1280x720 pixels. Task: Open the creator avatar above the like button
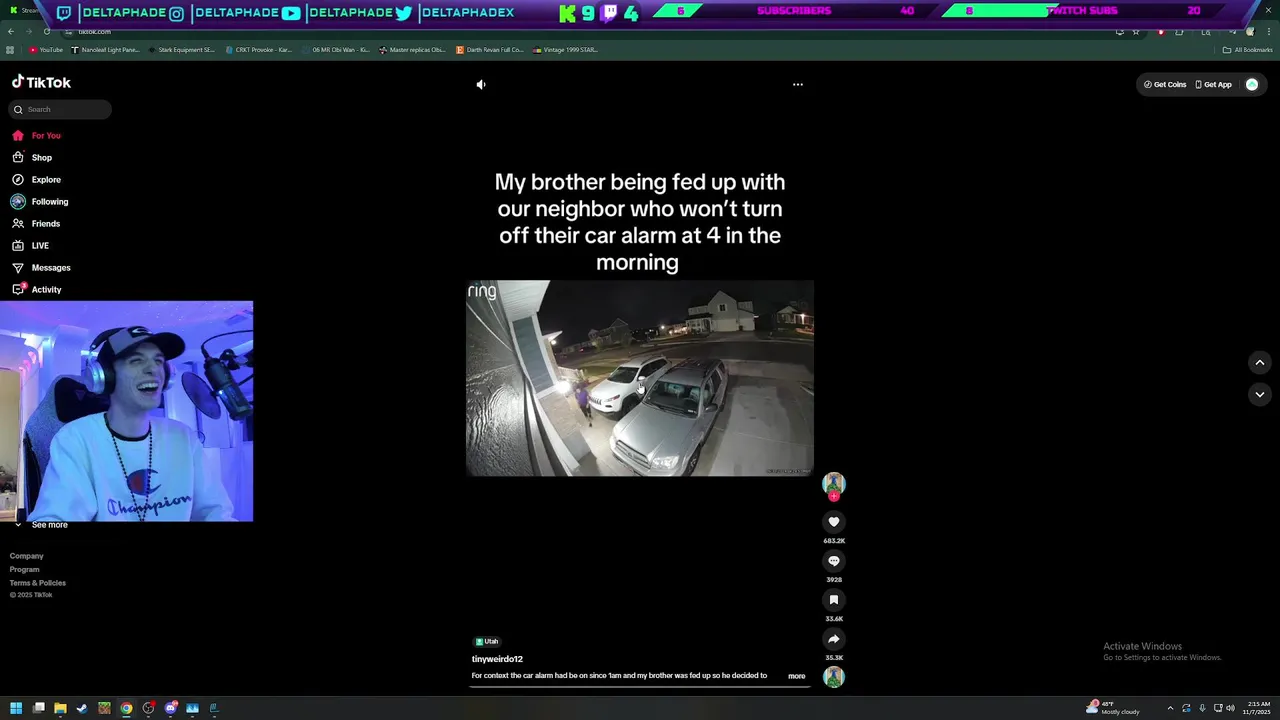(x=834, y=483)
